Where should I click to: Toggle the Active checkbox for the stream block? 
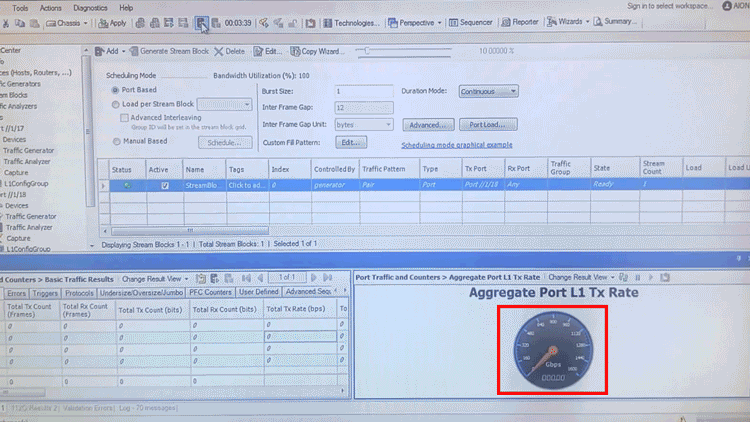click(x=165, y=186)
